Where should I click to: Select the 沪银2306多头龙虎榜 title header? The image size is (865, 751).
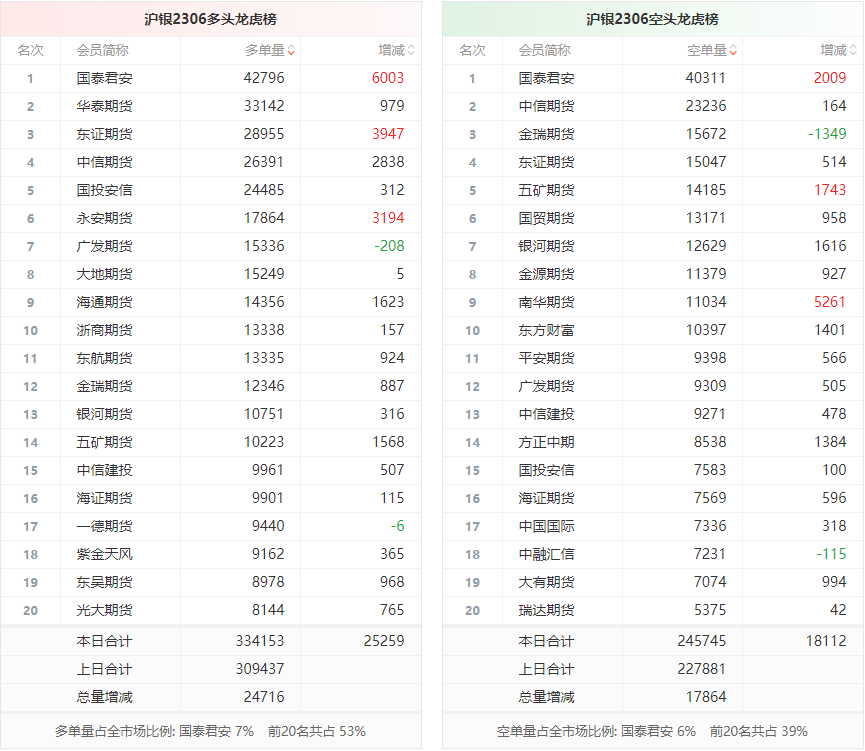click(x=211, y=19)
